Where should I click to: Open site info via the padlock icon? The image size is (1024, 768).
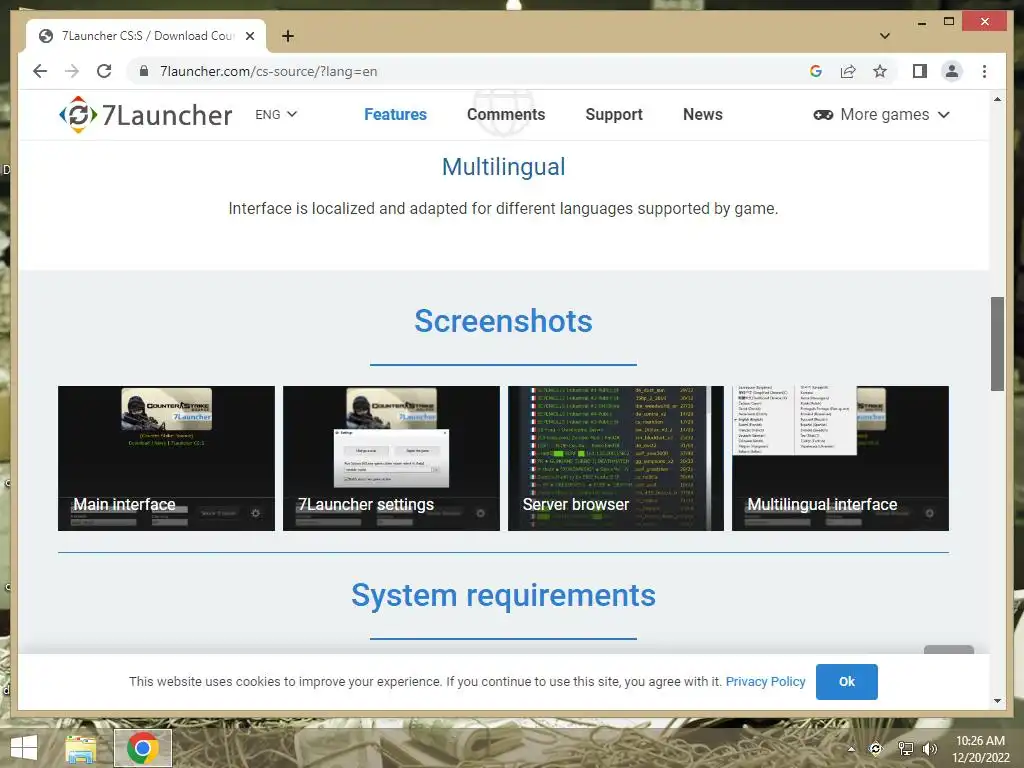[x=144, y=71]
